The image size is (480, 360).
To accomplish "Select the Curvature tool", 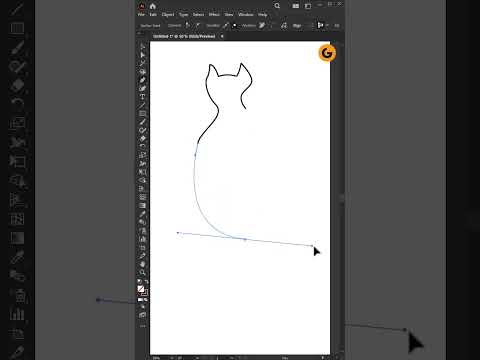I will click(143, 88).
